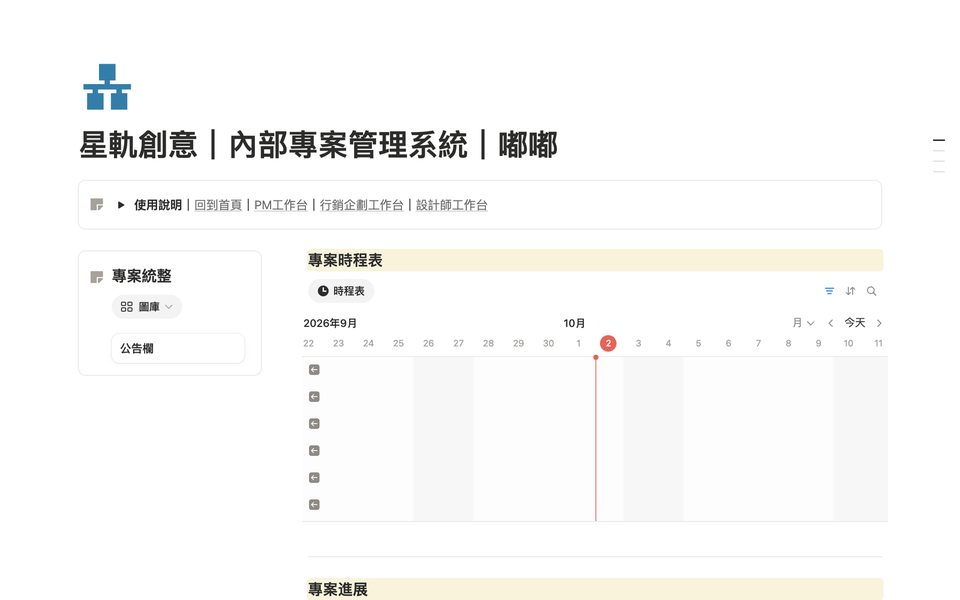Image resolution: width=960 pixels, height=600 pixels.
Task: Go to previous period with left chevron
Action: [x=831, y=323]
